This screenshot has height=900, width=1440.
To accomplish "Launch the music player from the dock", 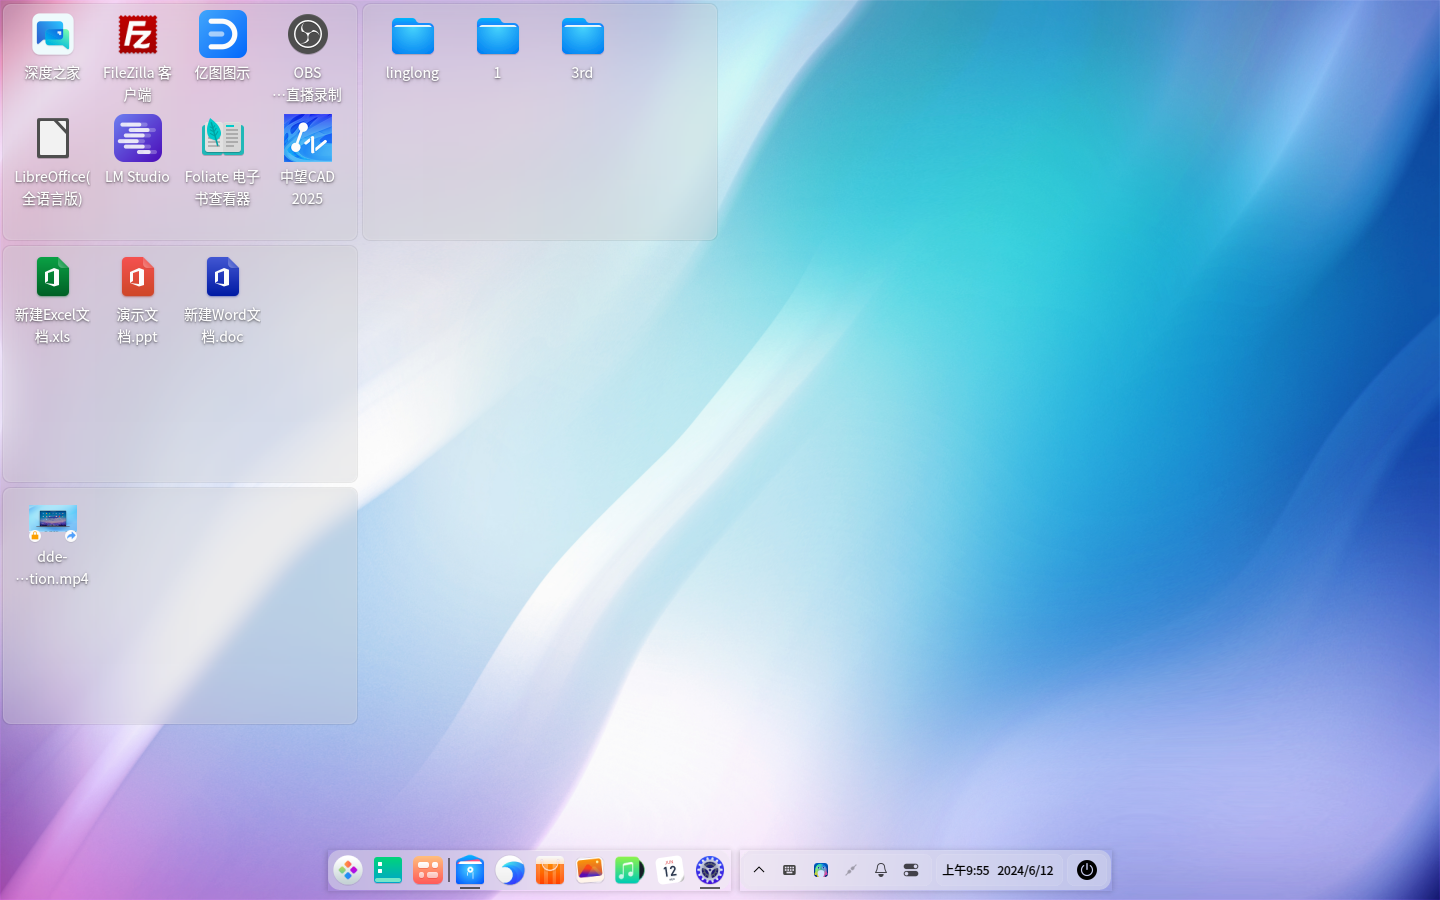I will (x=630, y=870).
